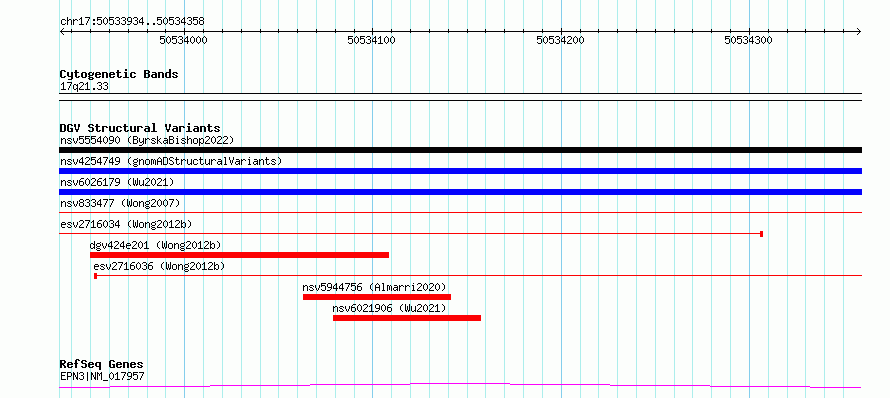Click the 17q21.33 band label
Screen dimensions: 890x398
click(84, 87)
